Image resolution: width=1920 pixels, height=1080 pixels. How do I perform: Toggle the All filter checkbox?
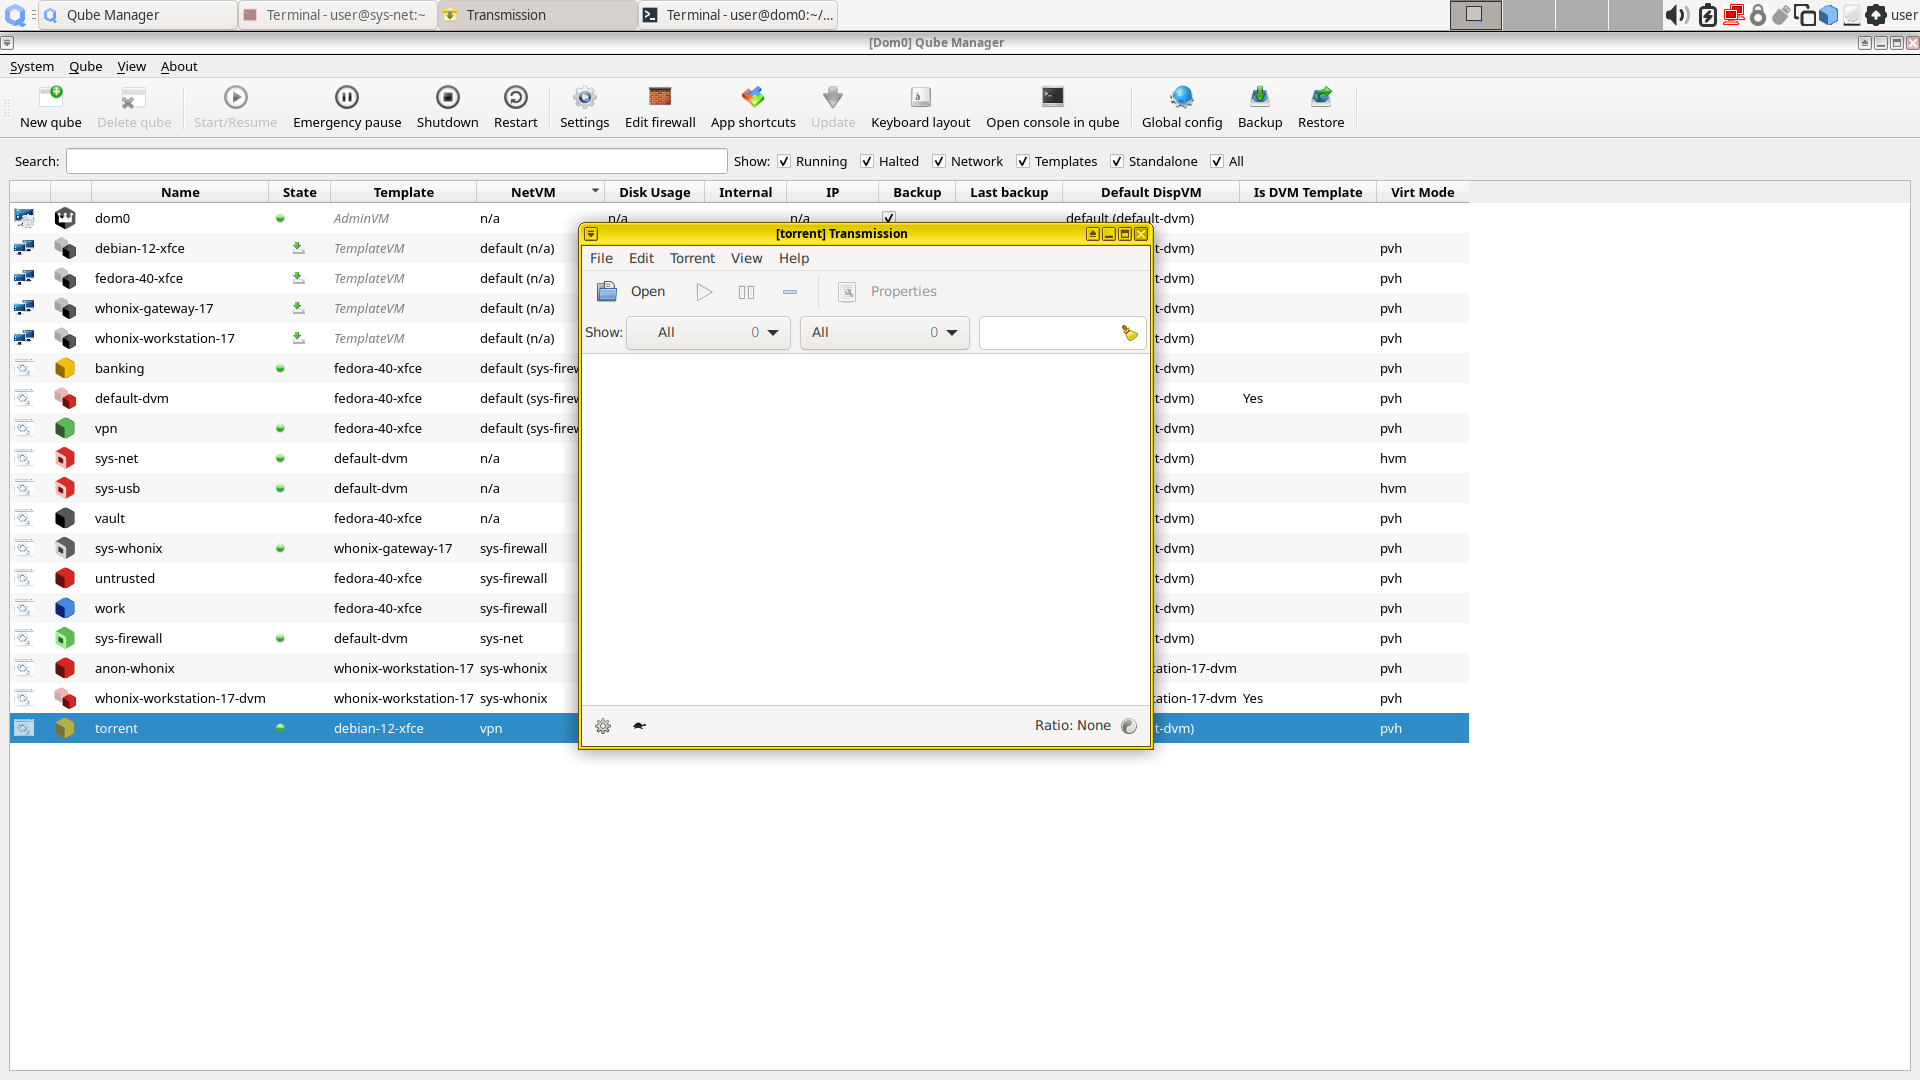point(1217,162)
